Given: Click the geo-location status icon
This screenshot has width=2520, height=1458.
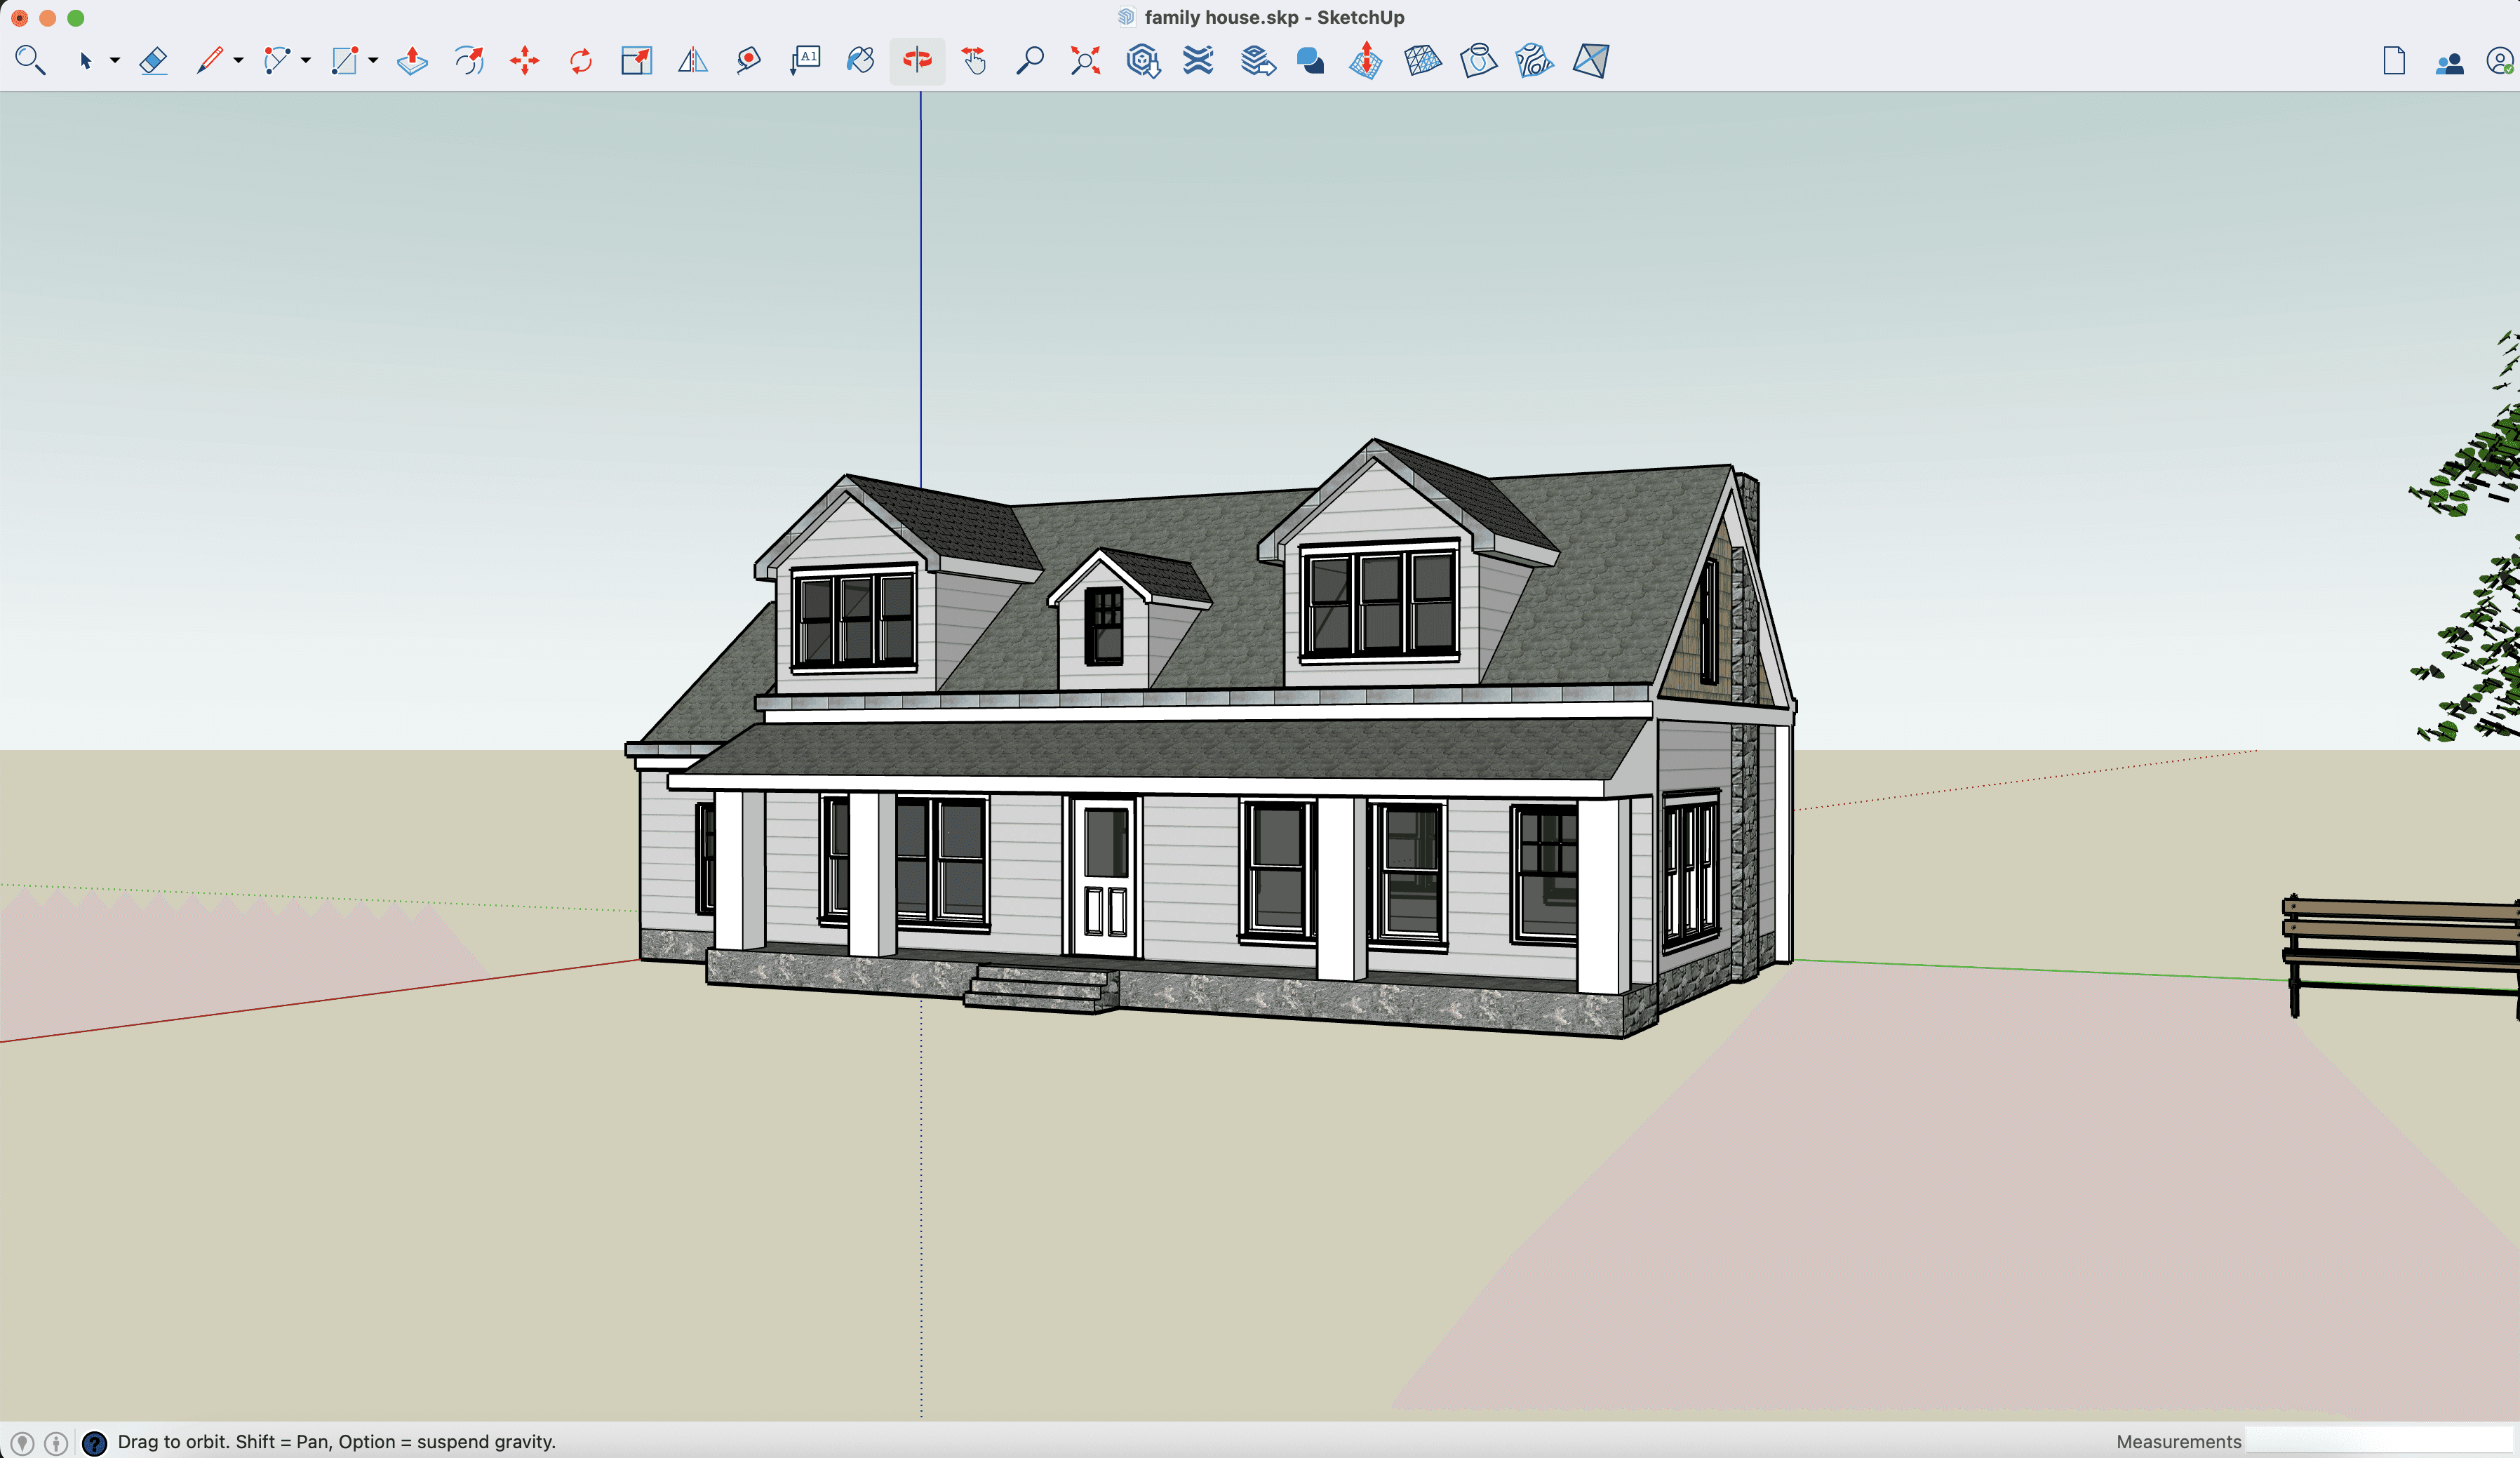Looking at the screenshot, I should (x=22, y=1442).
